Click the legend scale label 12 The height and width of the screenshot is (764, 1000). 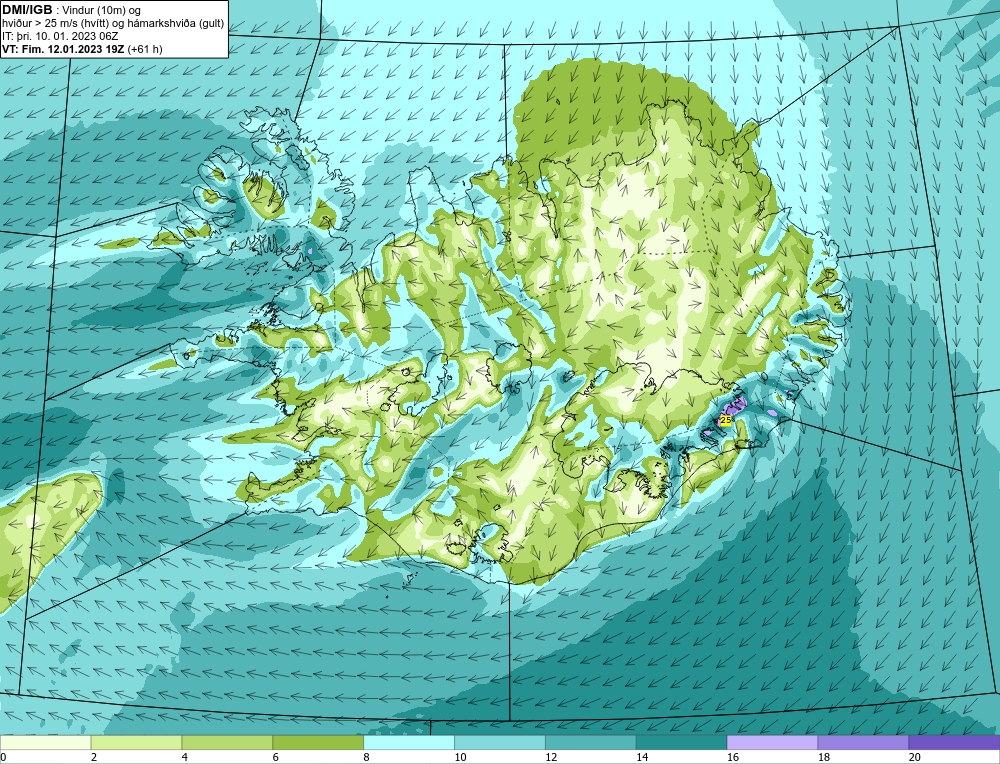tap(551, 757)
